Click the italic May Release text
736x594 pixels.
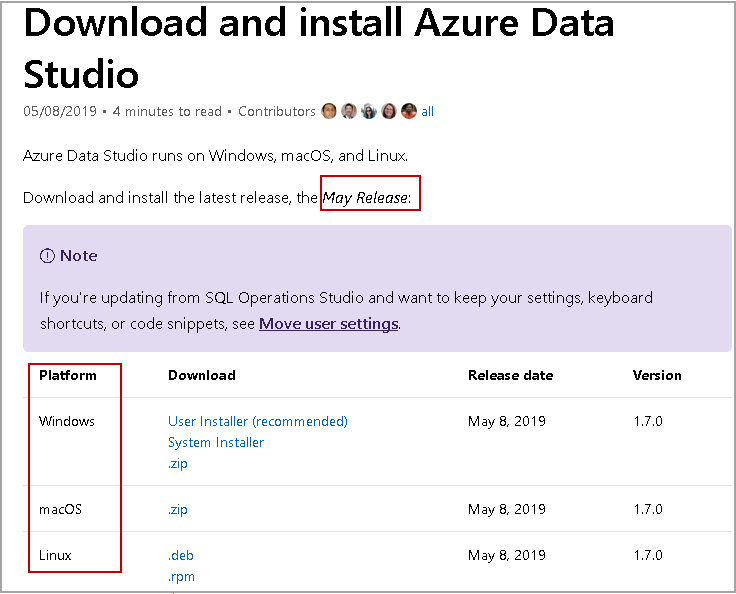(366, 198)
